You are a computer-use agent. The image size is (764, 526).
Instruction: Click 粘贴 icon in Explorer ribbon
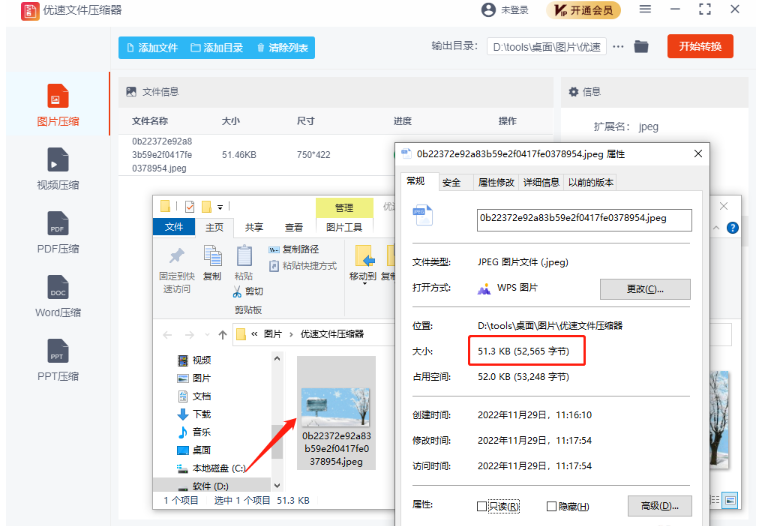[x=244, y=256]
